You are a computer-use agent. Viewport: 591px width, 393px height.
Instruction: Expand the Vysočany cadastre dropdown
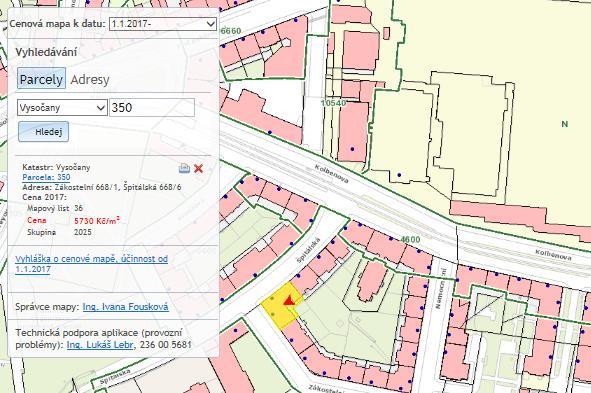62,108
